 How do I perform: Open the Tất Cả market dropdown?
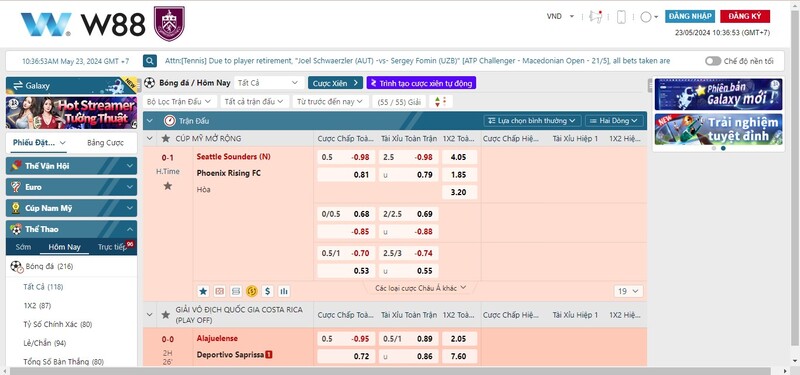(268, 83)
